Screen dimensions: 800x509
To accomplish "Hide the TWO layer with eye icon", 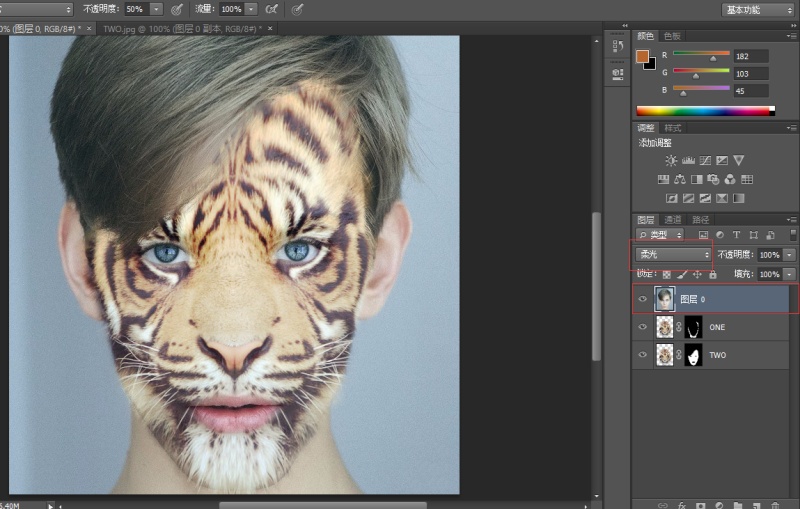I will [x=643, y=354].
